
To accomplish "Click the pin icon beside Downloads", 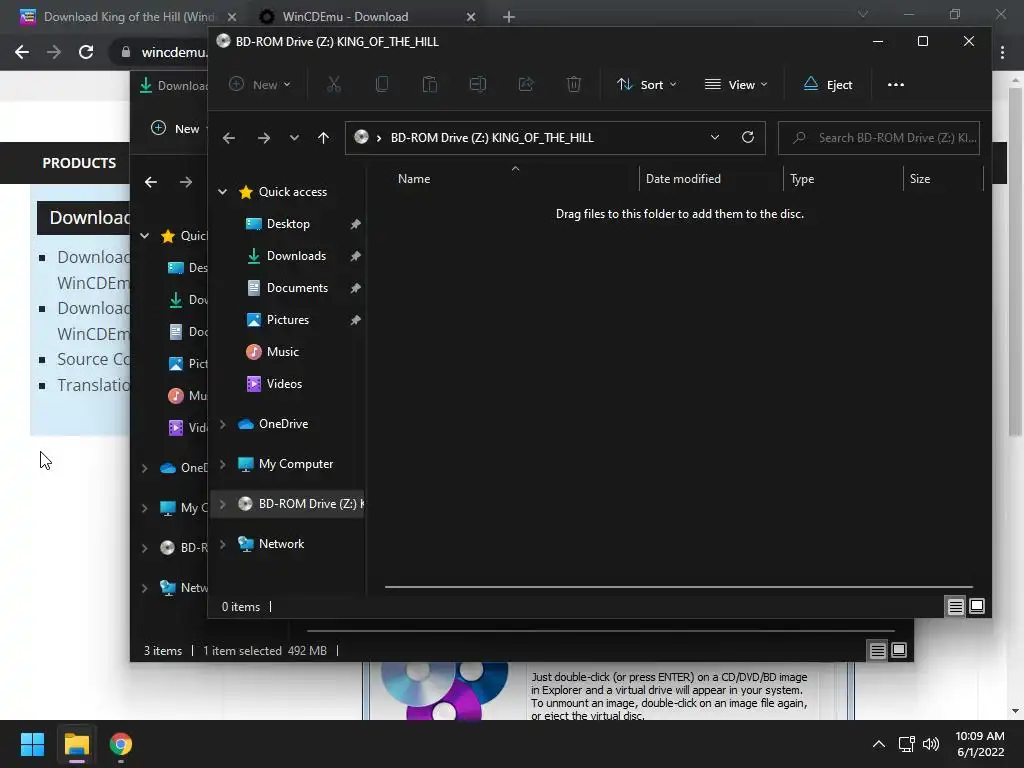I will 355,256.
